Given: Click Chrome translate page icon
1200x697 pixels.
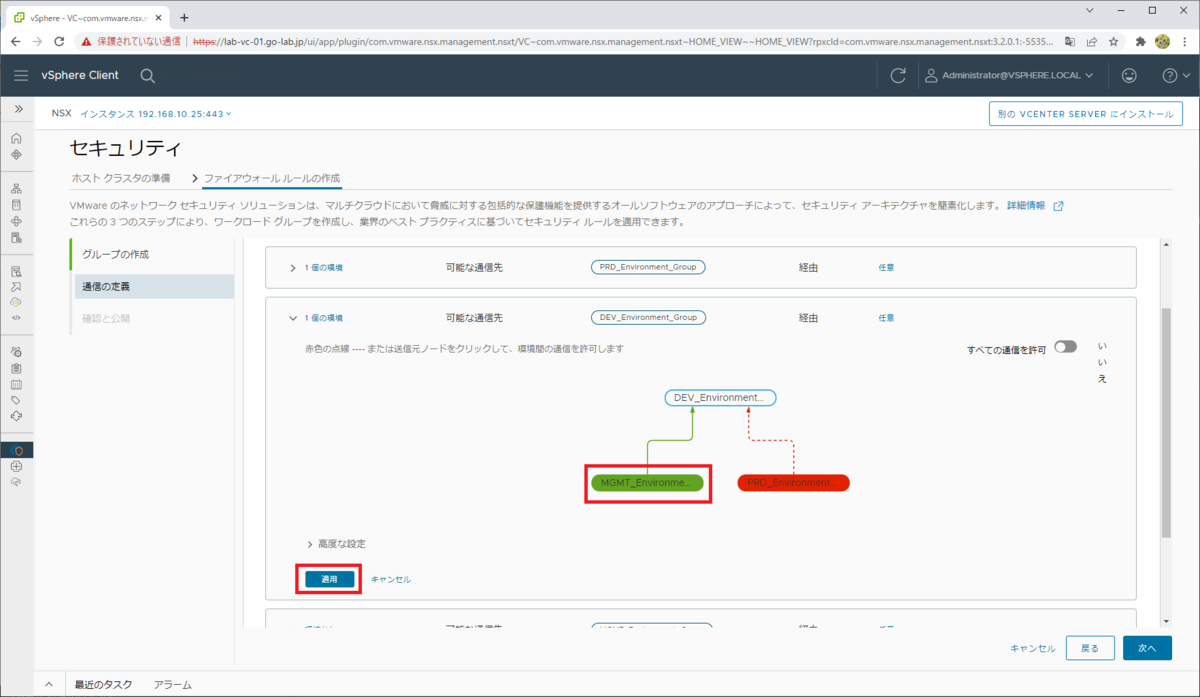Looking at the screenshot, I should point(1069,42).
